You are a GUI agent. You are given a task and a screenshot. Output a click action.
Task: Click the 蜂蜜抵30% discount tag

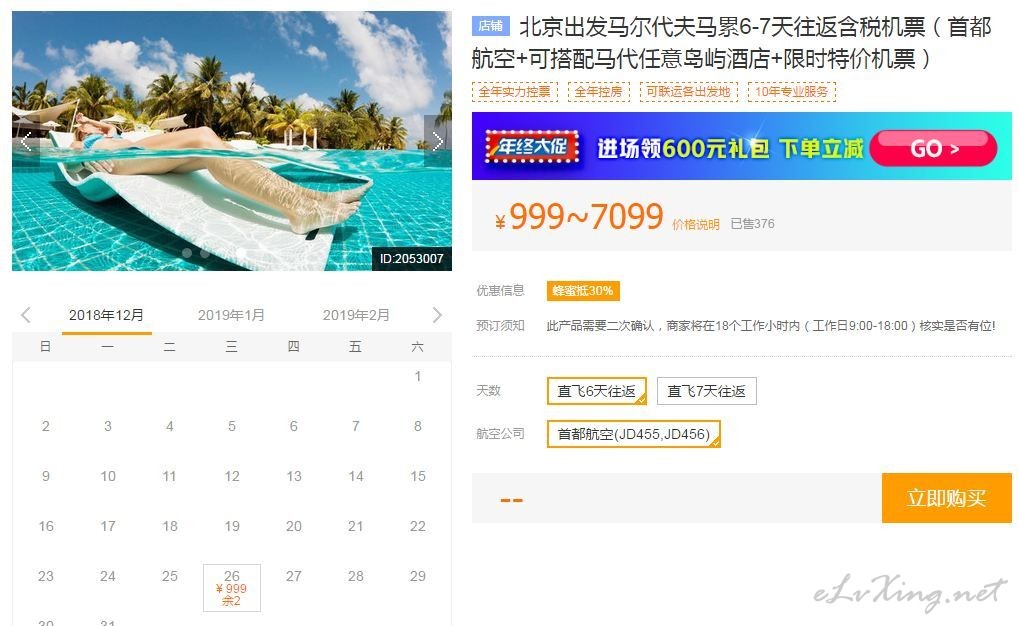(583, 291)
